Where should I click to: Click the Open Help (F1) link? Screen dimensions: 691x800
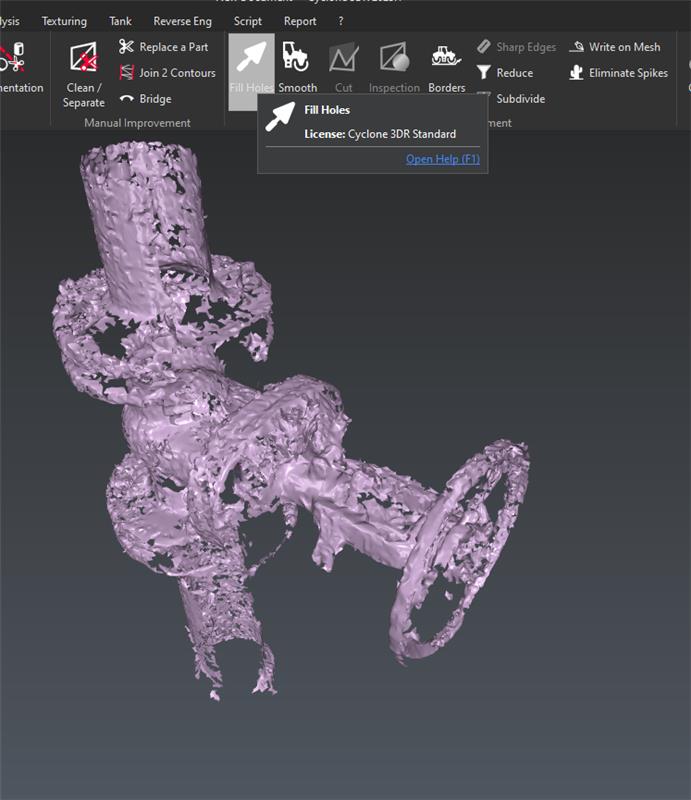pos(442,159)
